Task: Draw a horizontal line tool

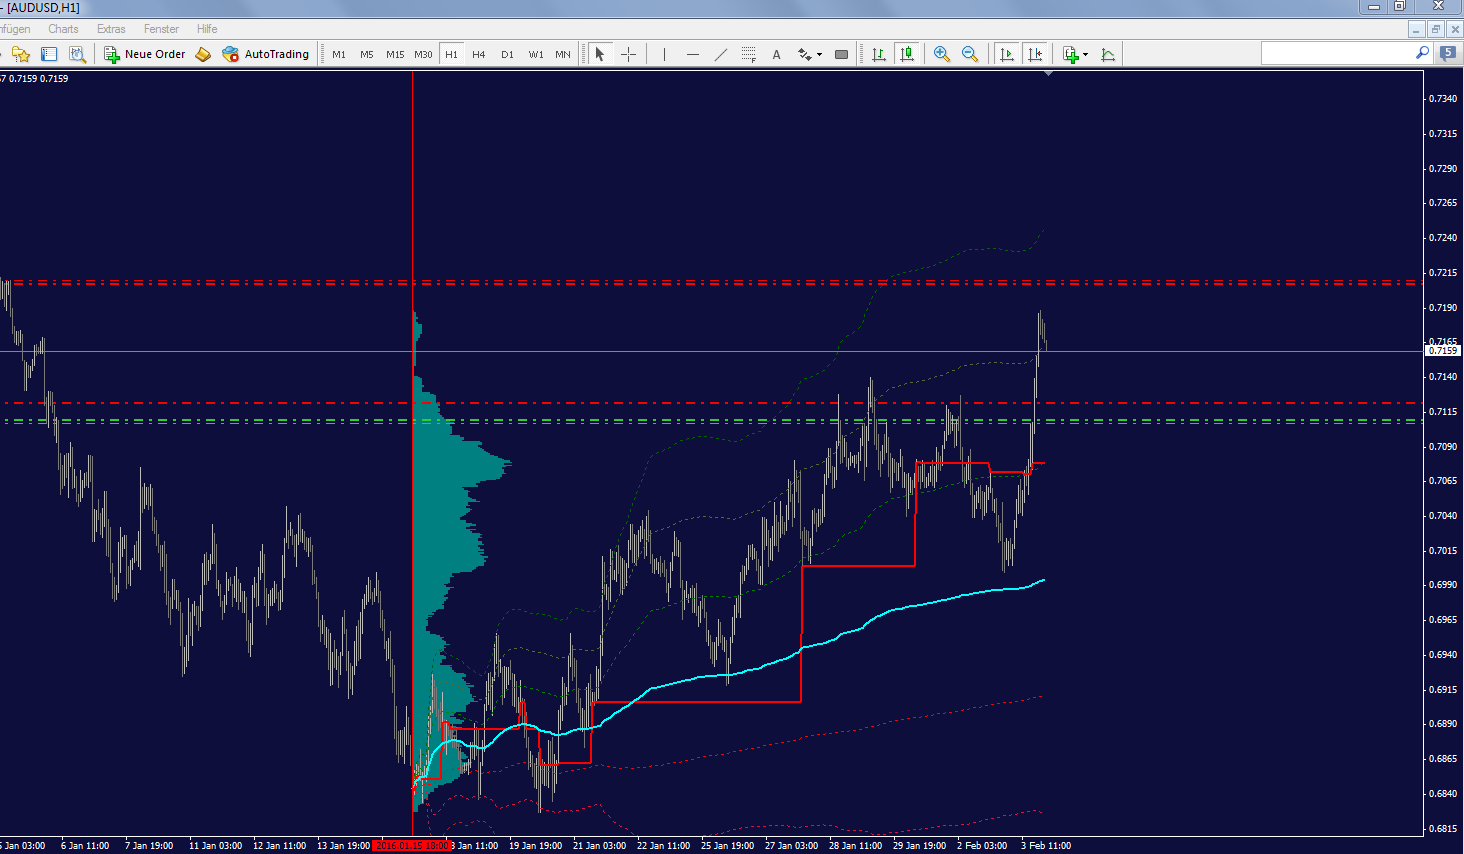Action: 692,54
